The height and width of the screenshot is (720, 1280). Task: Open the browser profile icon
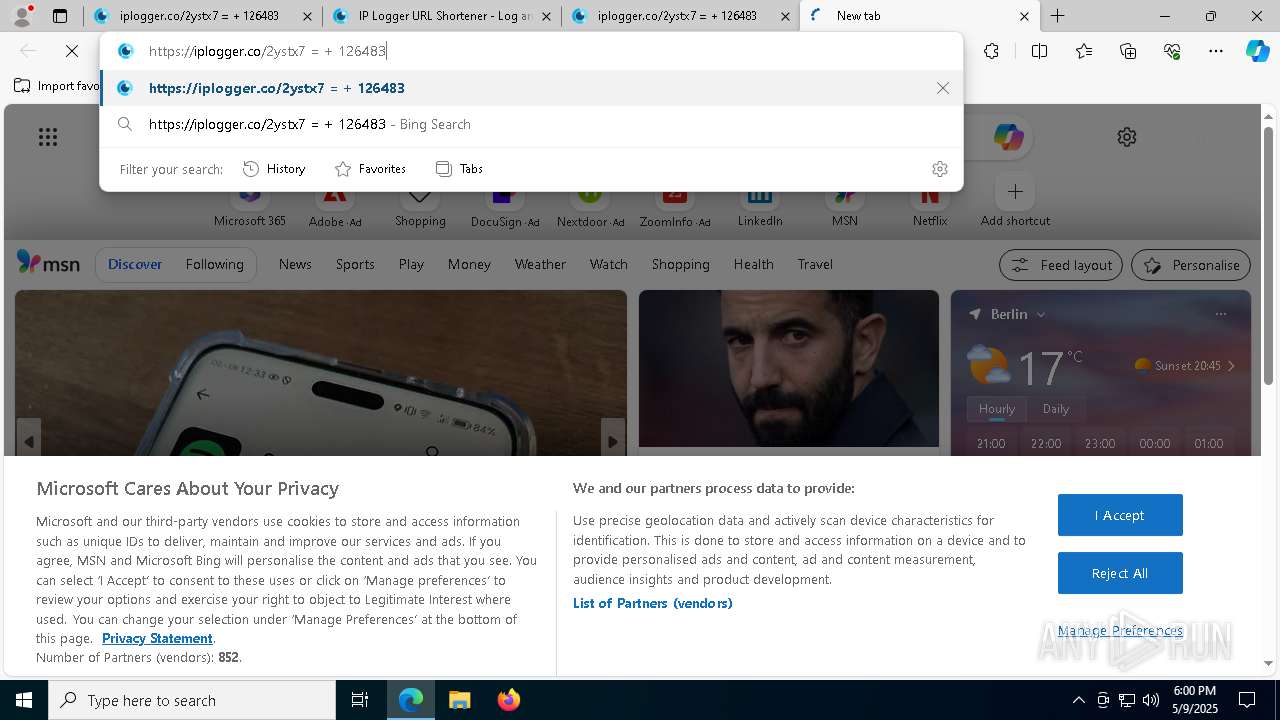[x=21, y=16]
